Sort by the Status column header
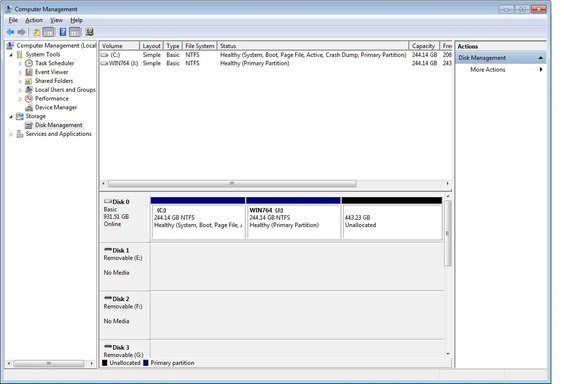The width and height of the screenshot is (564, 384). coord(313,46)
